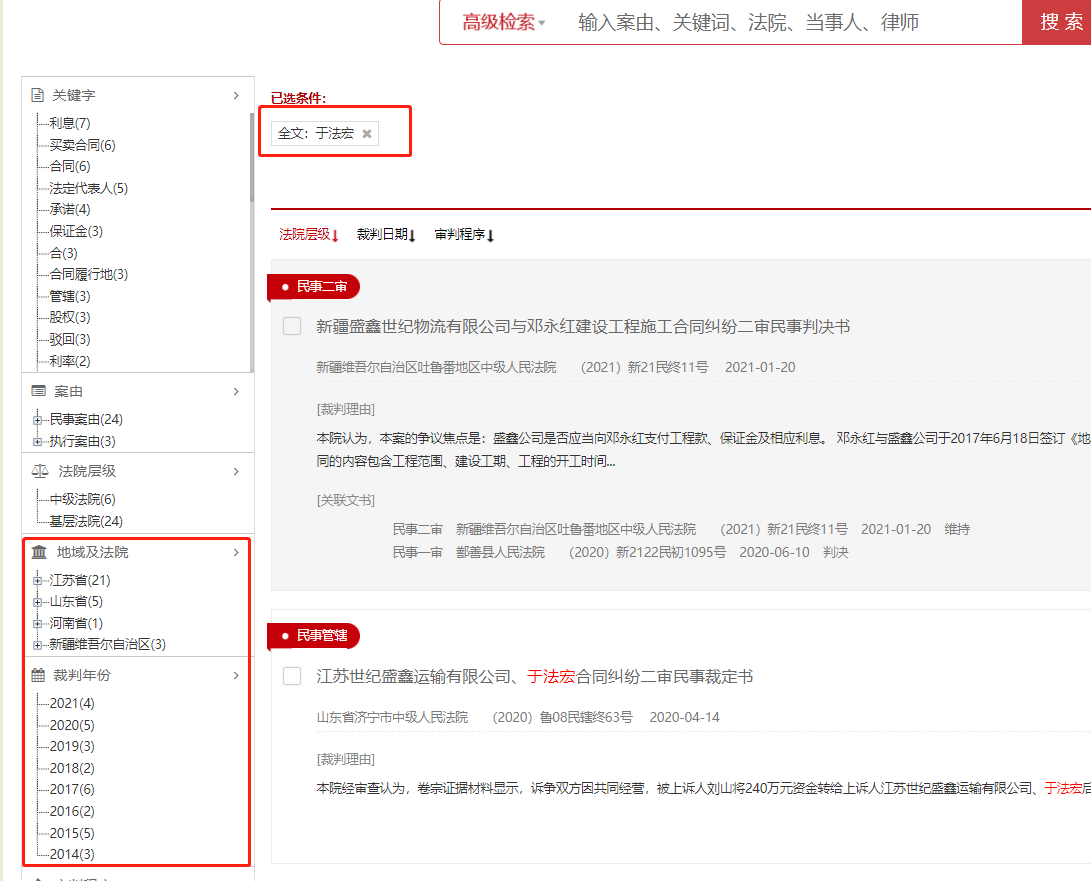Filter by year 2014(3)

[72, 854]
